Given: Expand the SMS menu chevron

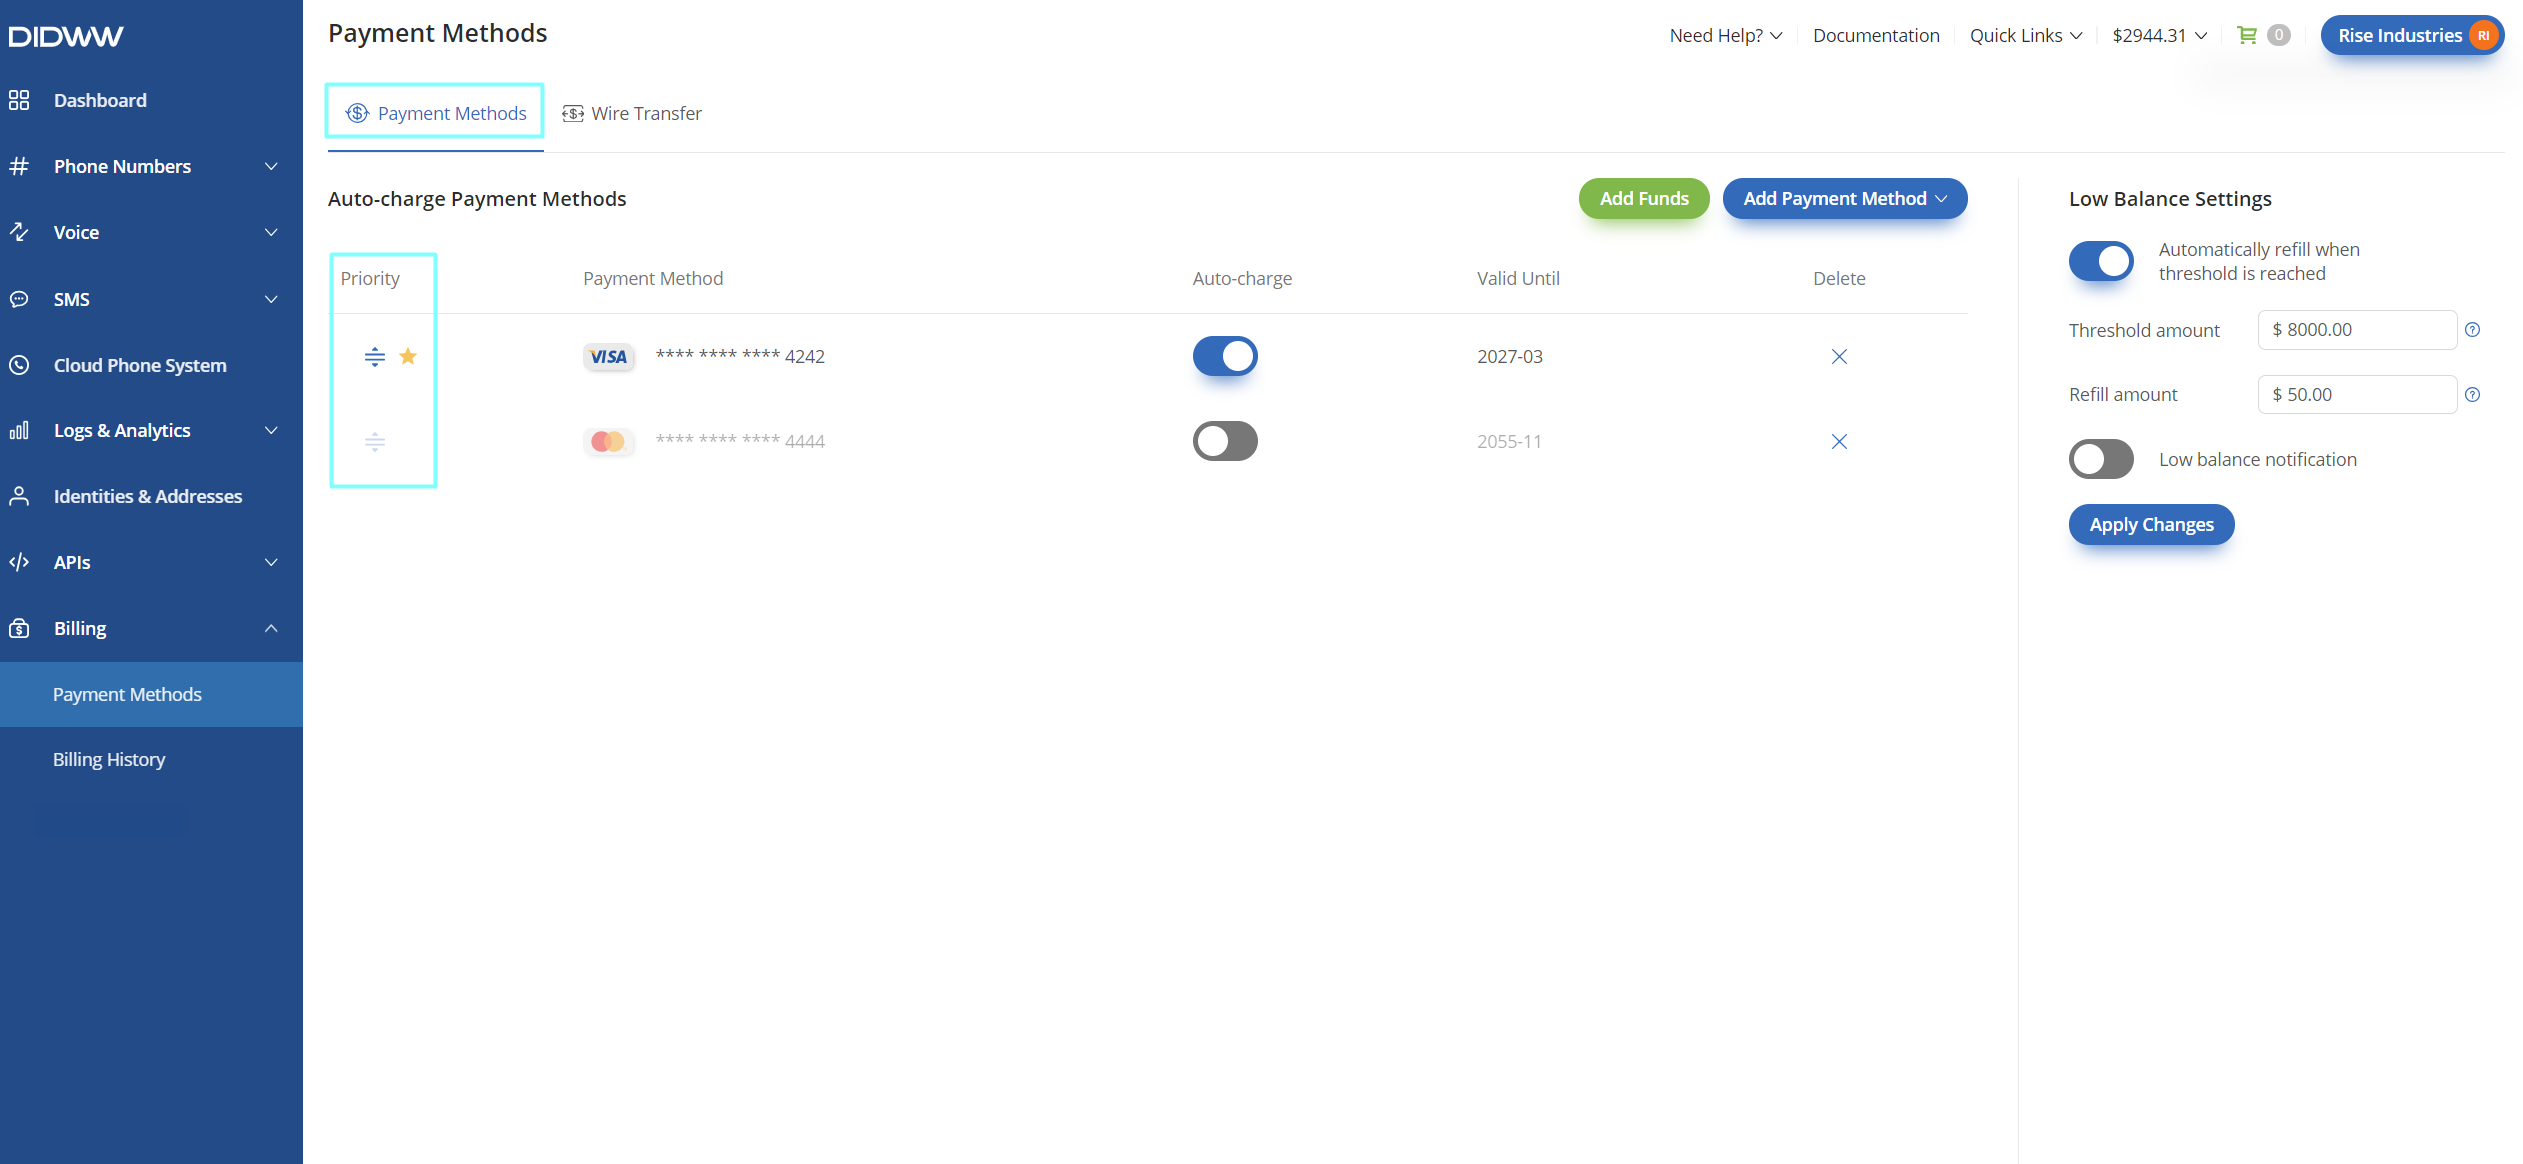Looking at the screenshot, I should click(271, 299).
